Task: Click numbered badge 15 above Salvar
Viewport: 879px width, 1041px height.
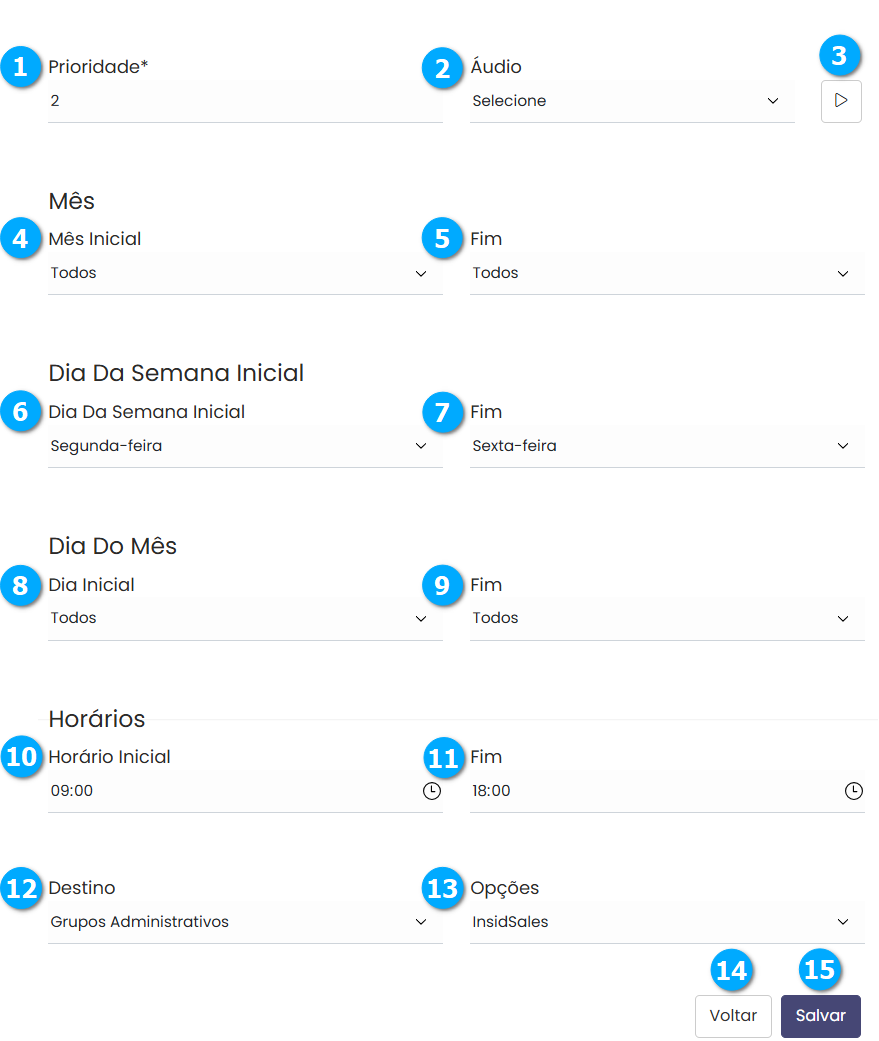Action: [x=819, y=971]
